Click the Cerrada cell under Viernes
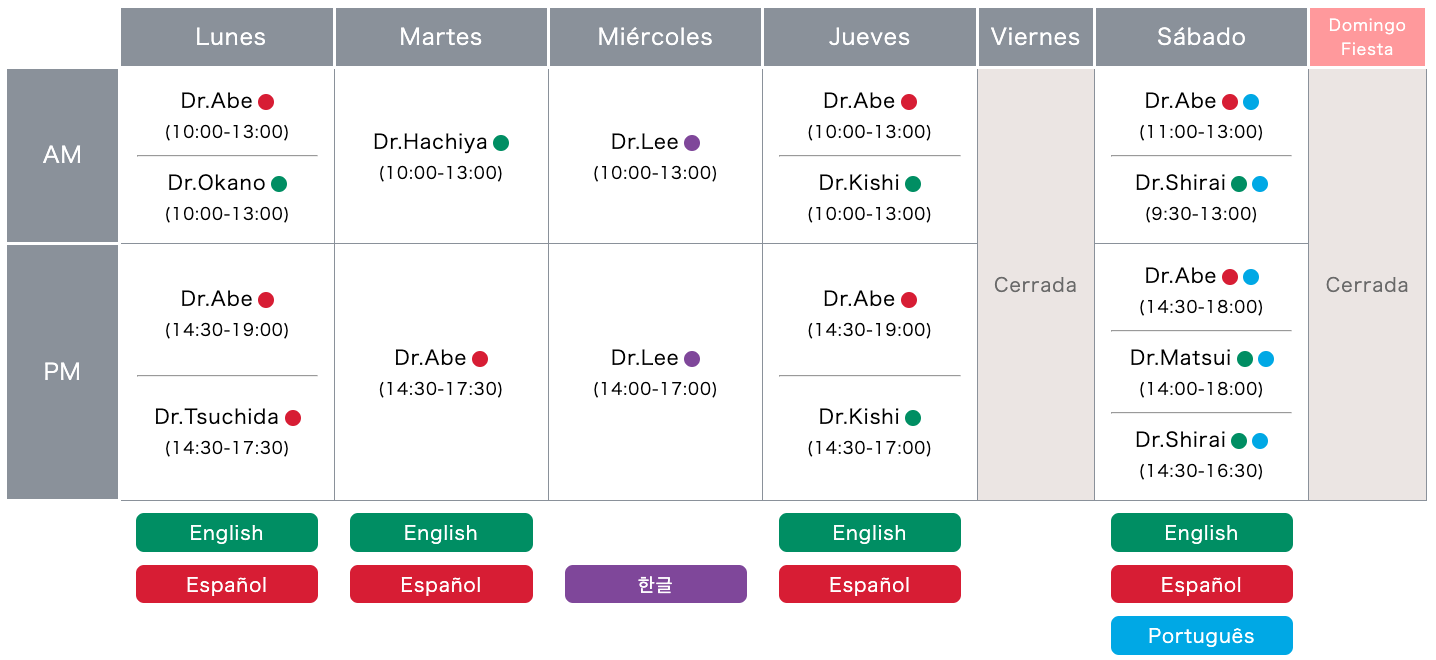1436x660 pixels. tap(1035, 285)
